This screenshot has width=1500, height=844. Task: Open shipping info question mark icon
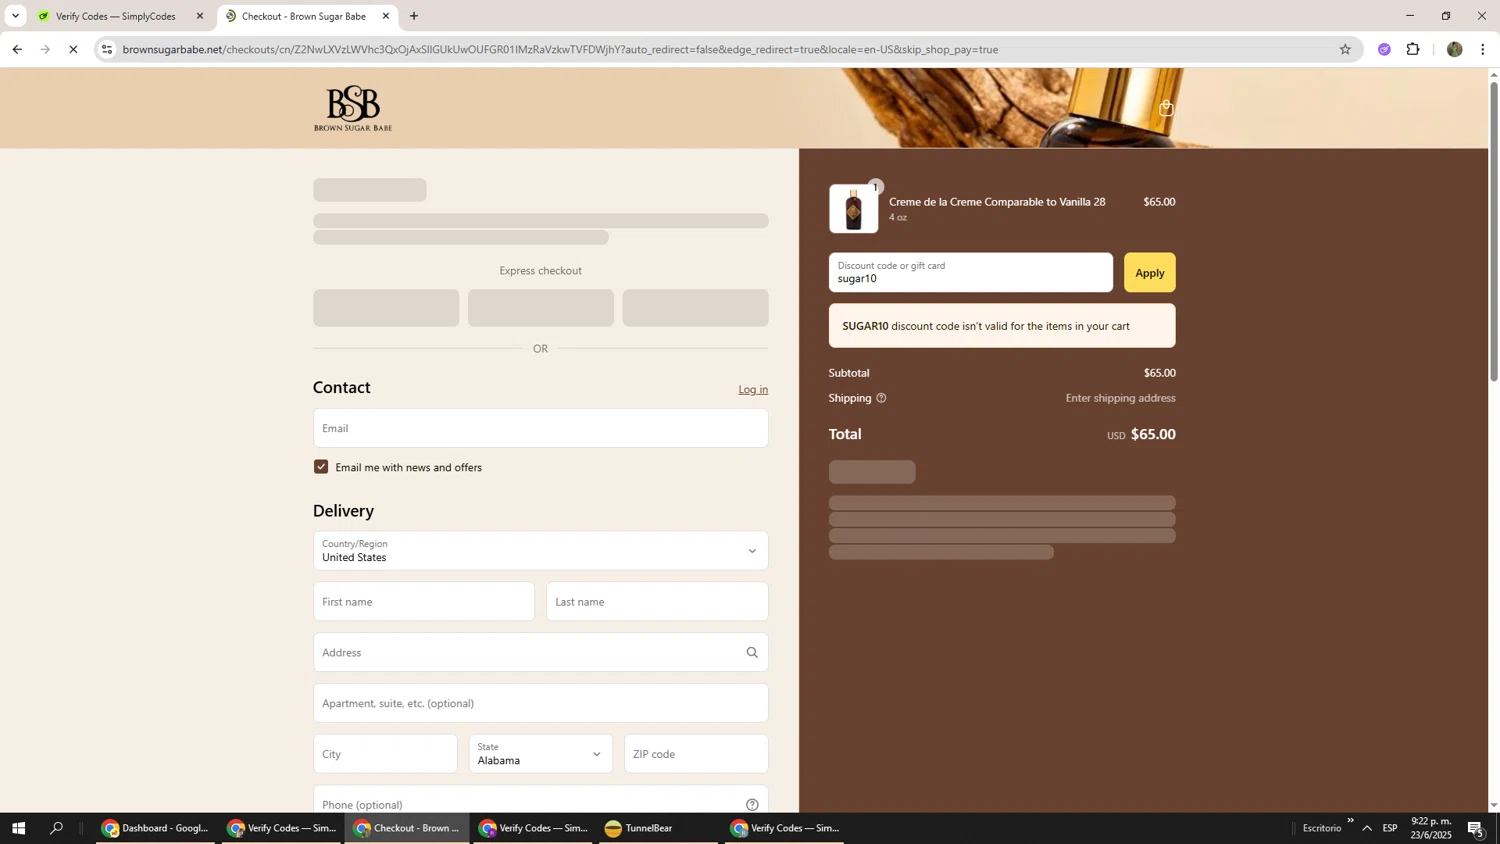[881, 398]
